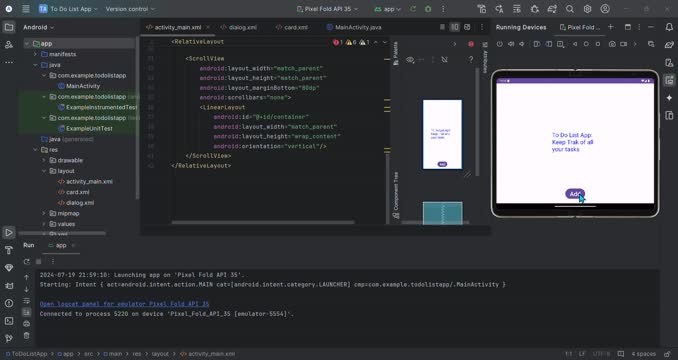Switch editor to Split view mode
The width and height of the screenshot is (678, 360).
click(454, 27)
